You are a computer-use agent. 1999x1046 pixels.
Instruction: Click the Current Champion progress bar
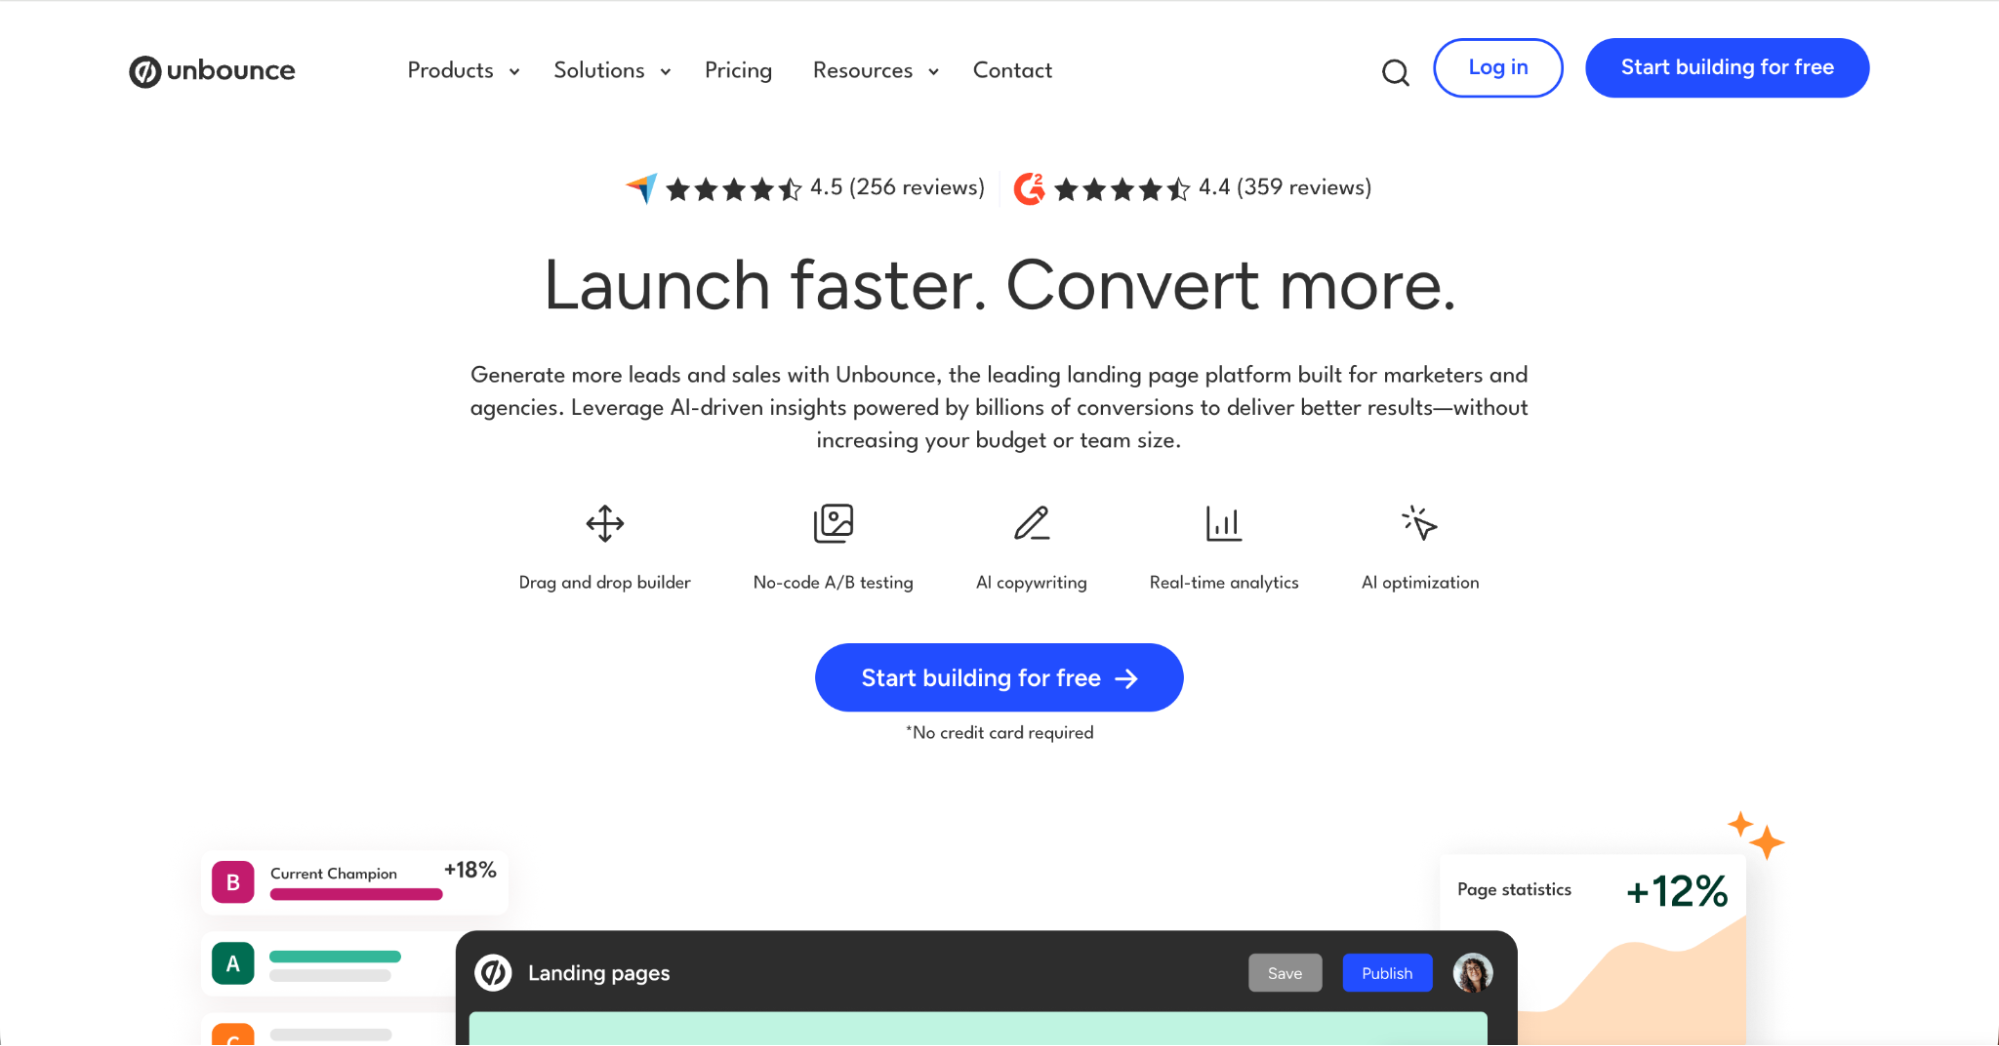(356, 895)
